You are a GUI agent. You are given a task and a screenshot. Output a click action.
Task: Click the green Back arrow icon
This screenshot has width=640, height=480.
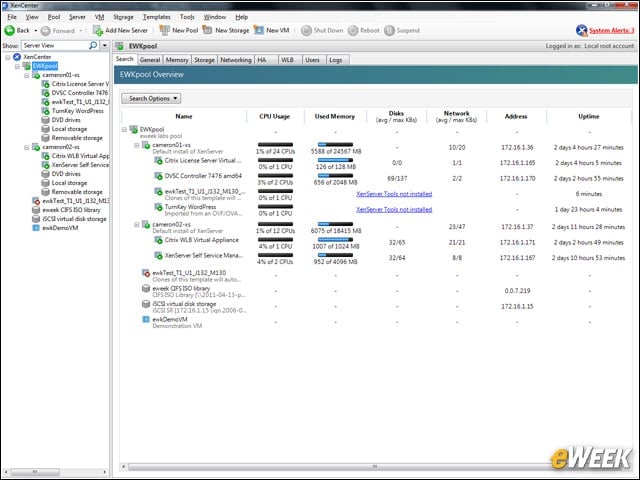[x=9, y=31]
